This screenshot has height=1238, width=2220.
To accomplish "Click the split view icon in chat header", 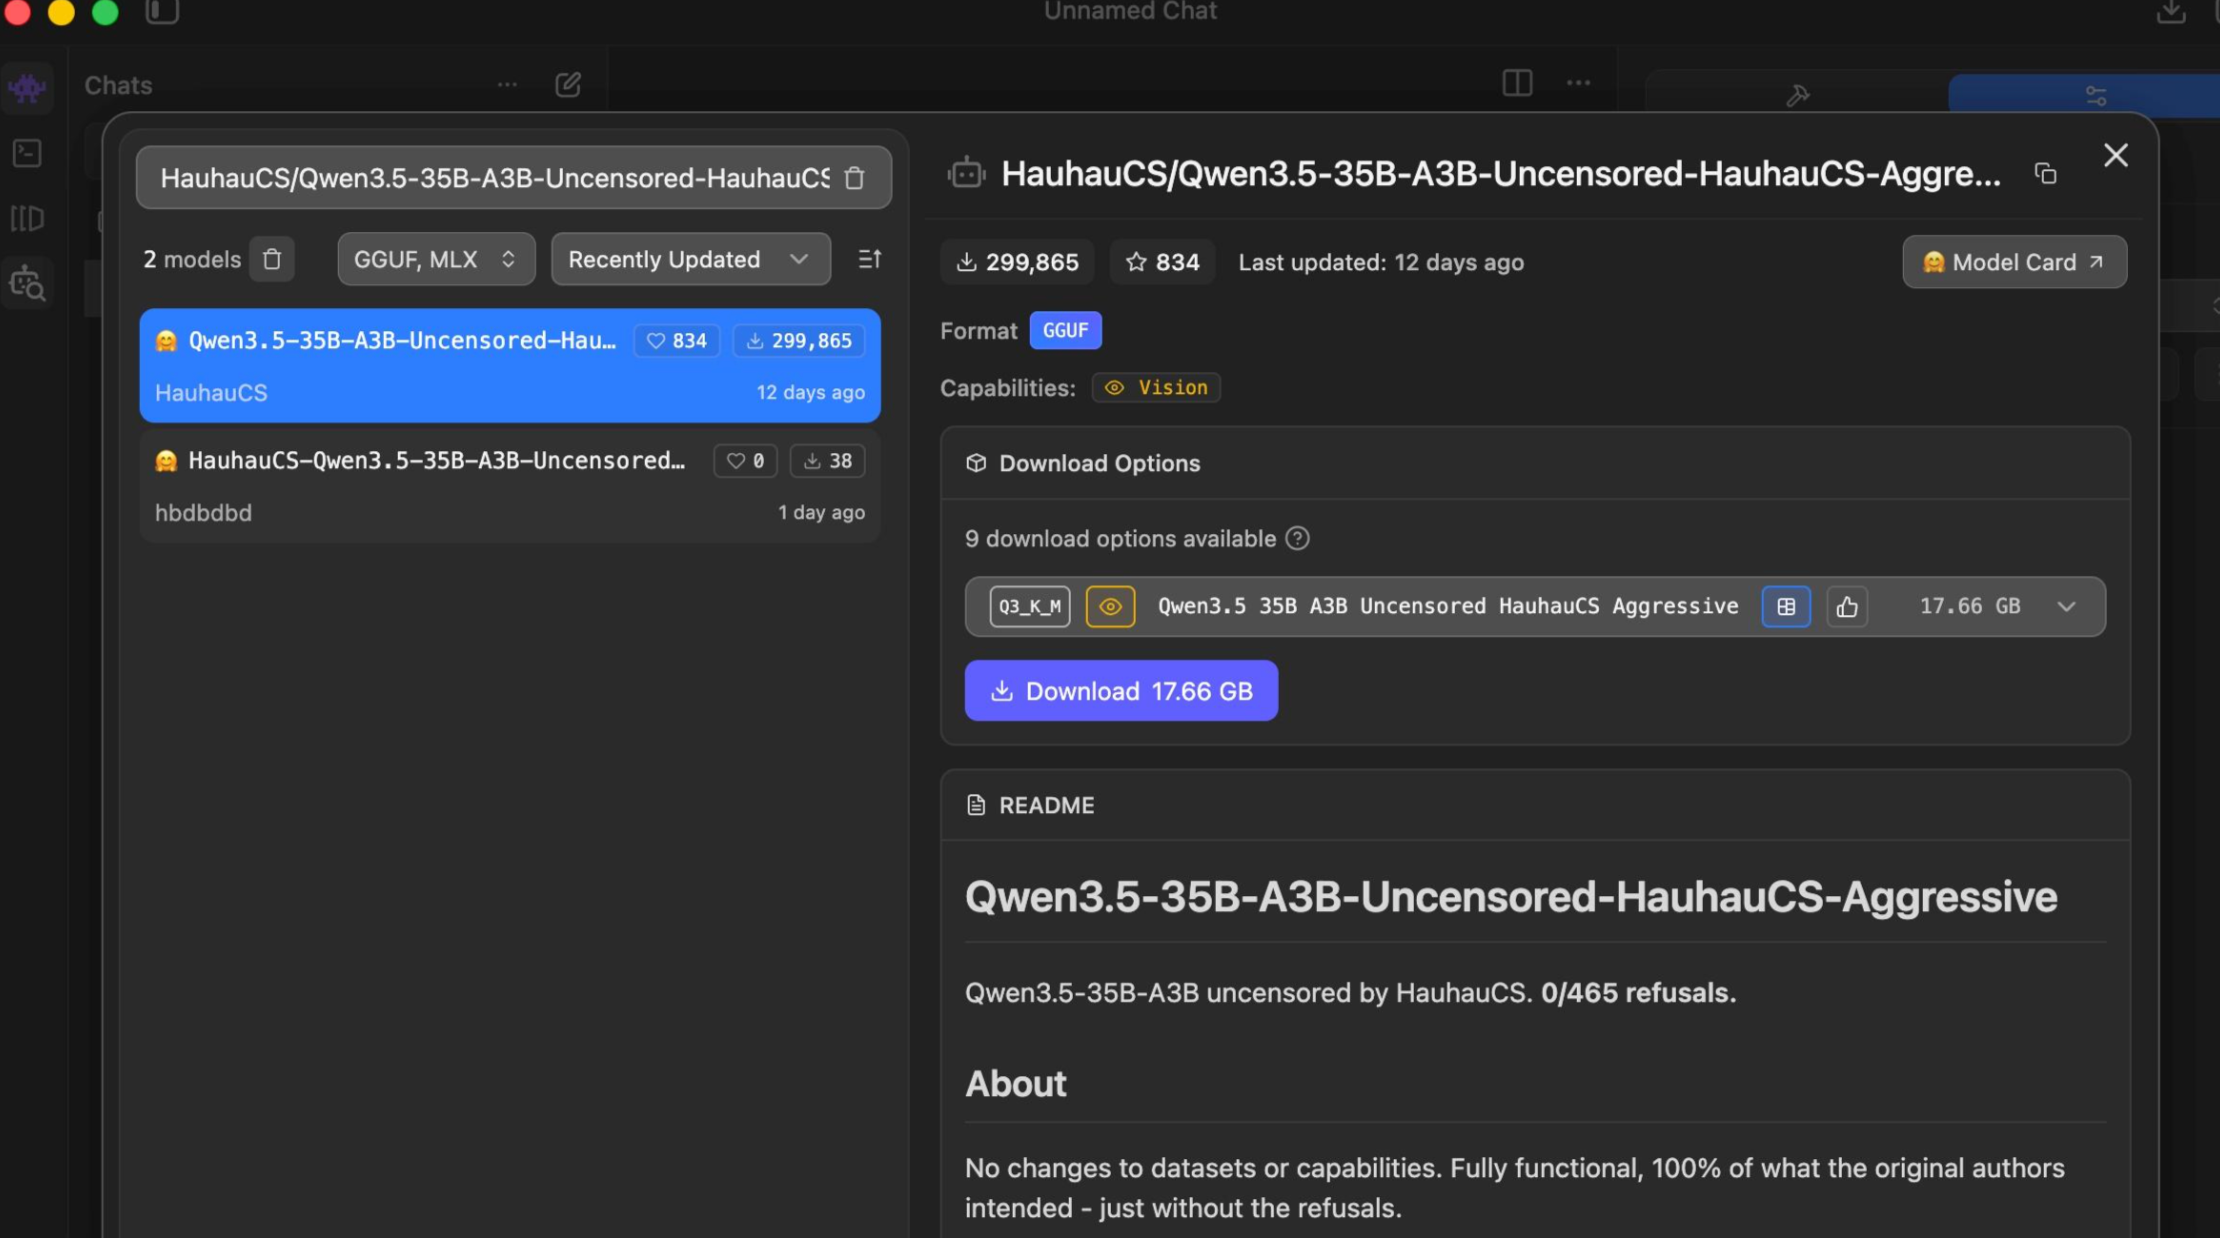I will tap(1517, 83).
